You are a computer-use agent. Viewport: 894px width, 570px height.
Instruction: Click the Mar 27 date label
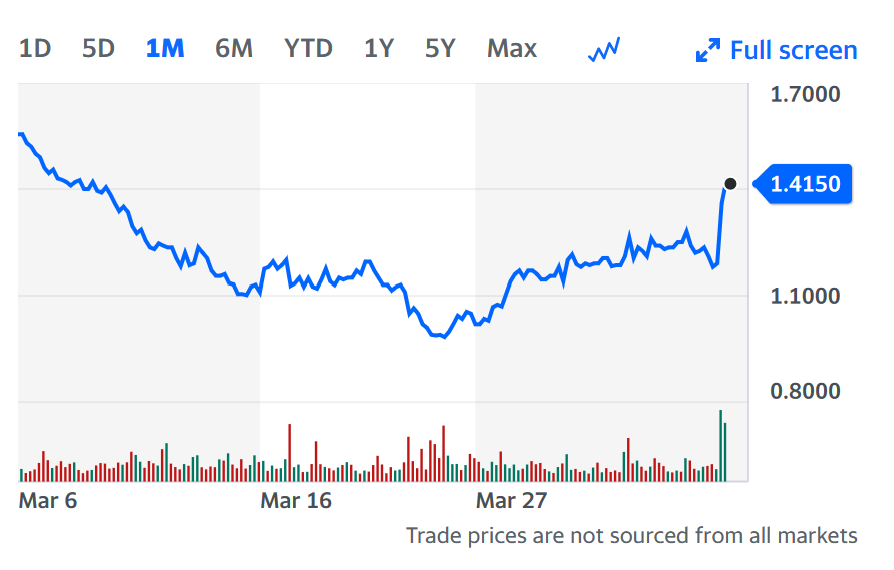510,500
